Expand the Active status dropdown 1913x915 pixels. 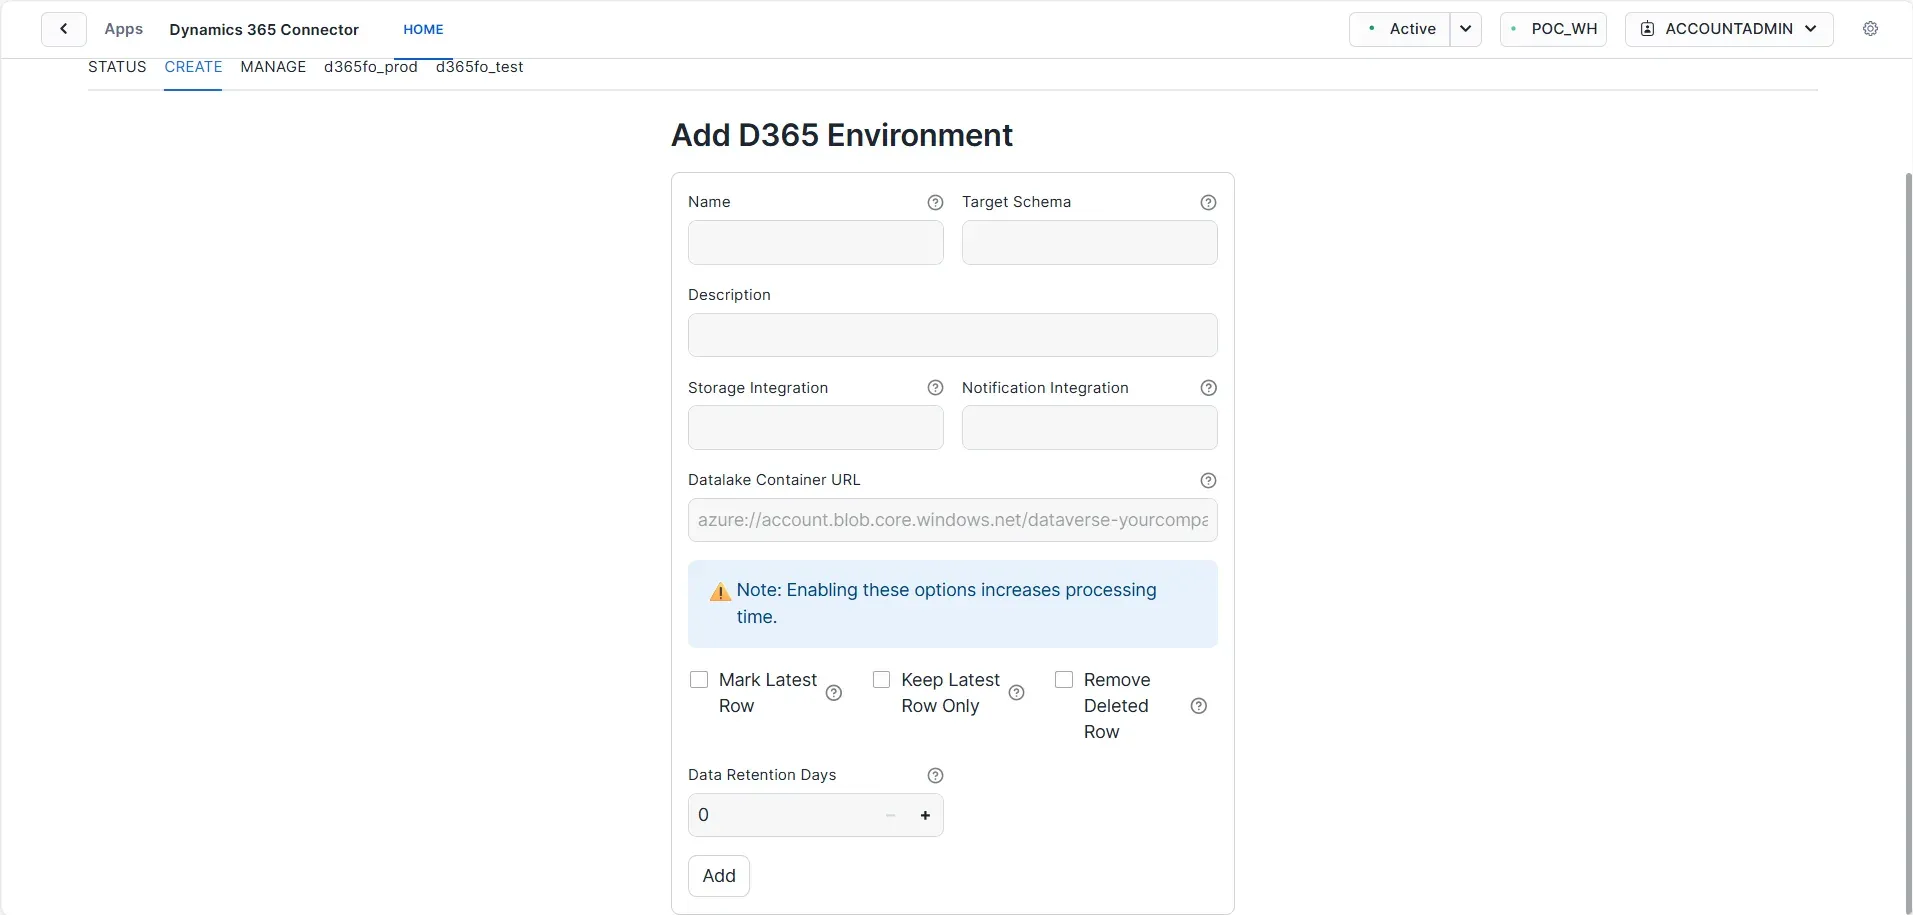(x=1465, y=28)
